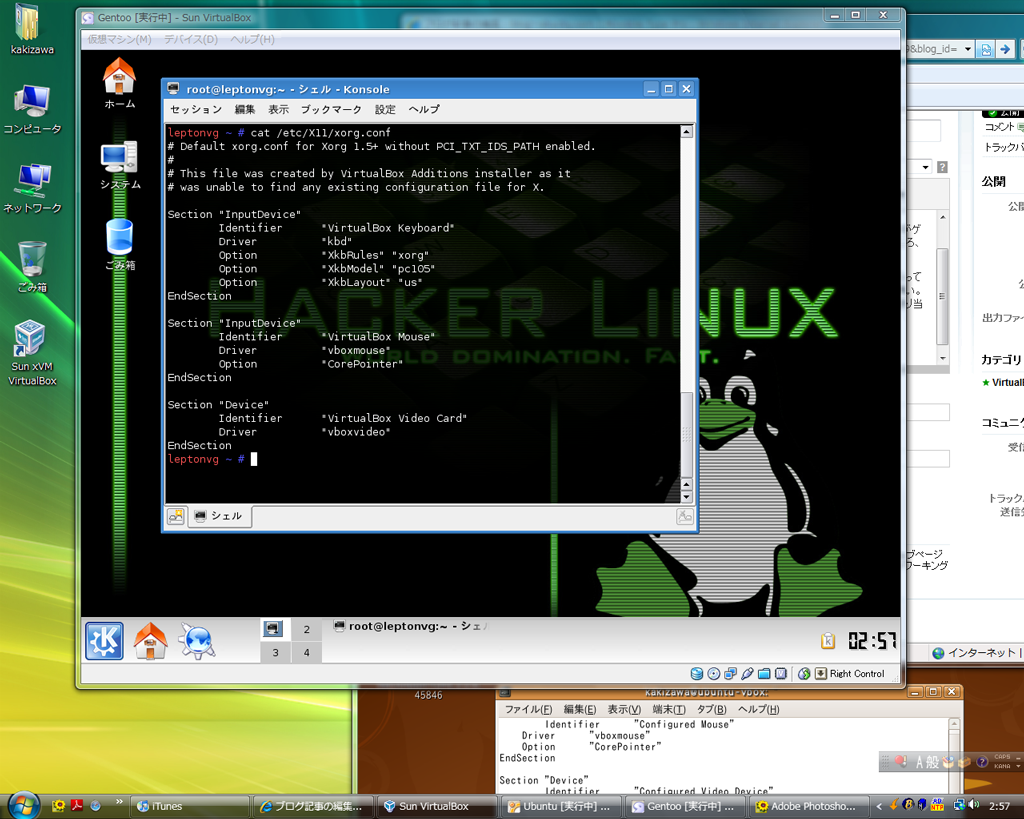
Task: Click the volume speaker tray icon
Action: [x=974, y=806]
